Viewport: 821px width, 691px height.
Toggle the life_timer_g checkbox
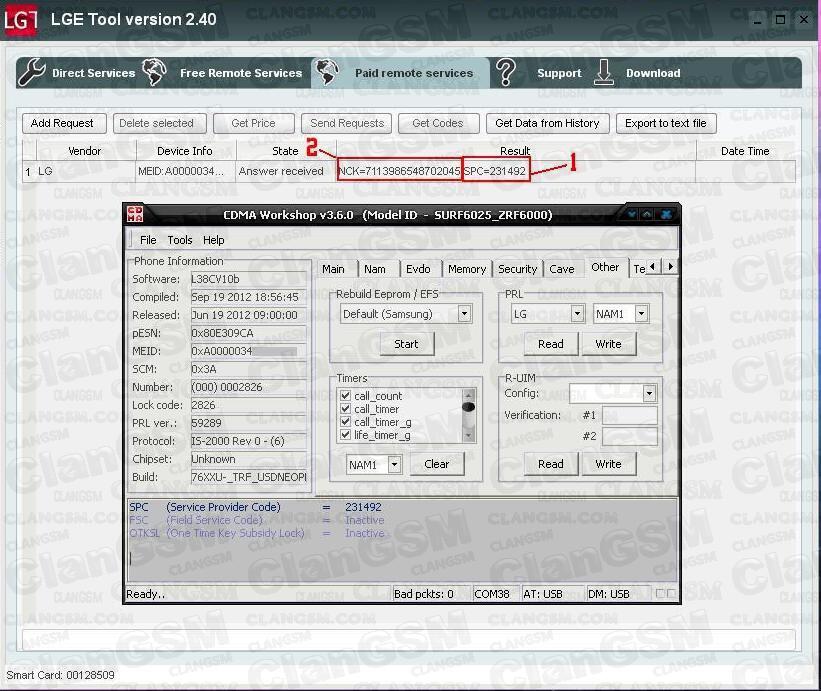click(x=346, y=435)
